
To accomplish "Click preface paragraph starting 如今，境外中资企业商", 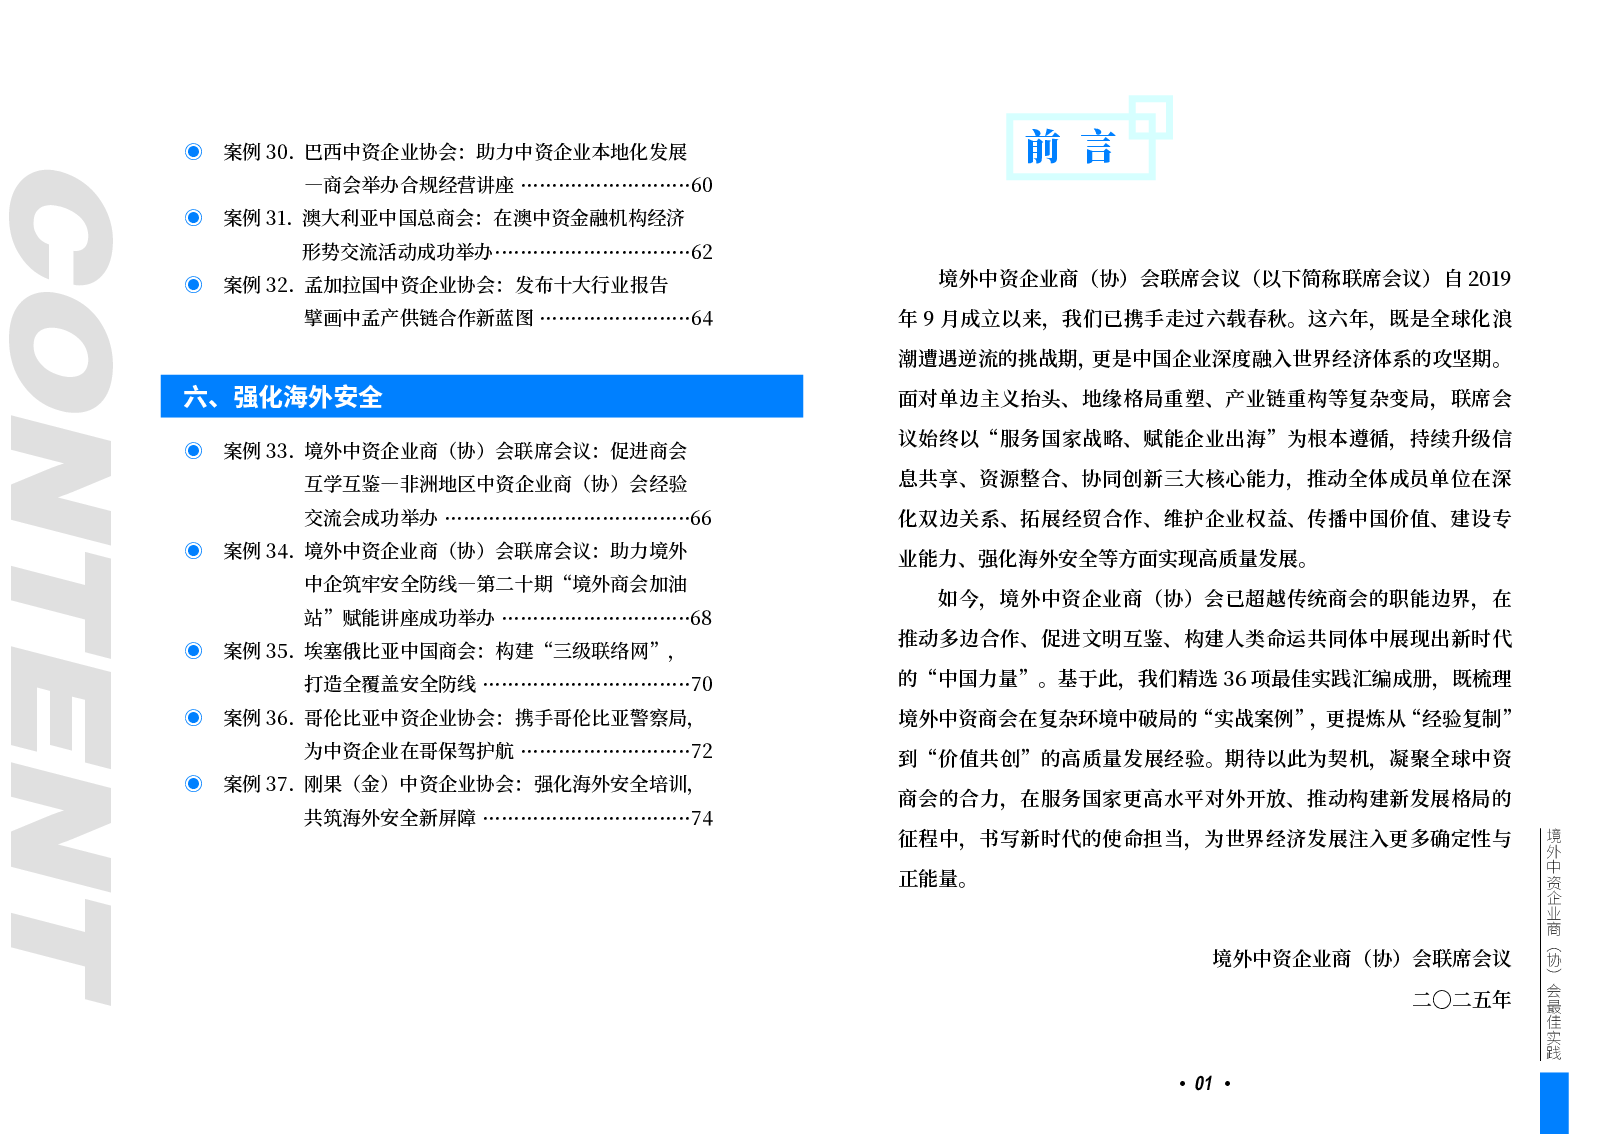I will point(1204,739).
